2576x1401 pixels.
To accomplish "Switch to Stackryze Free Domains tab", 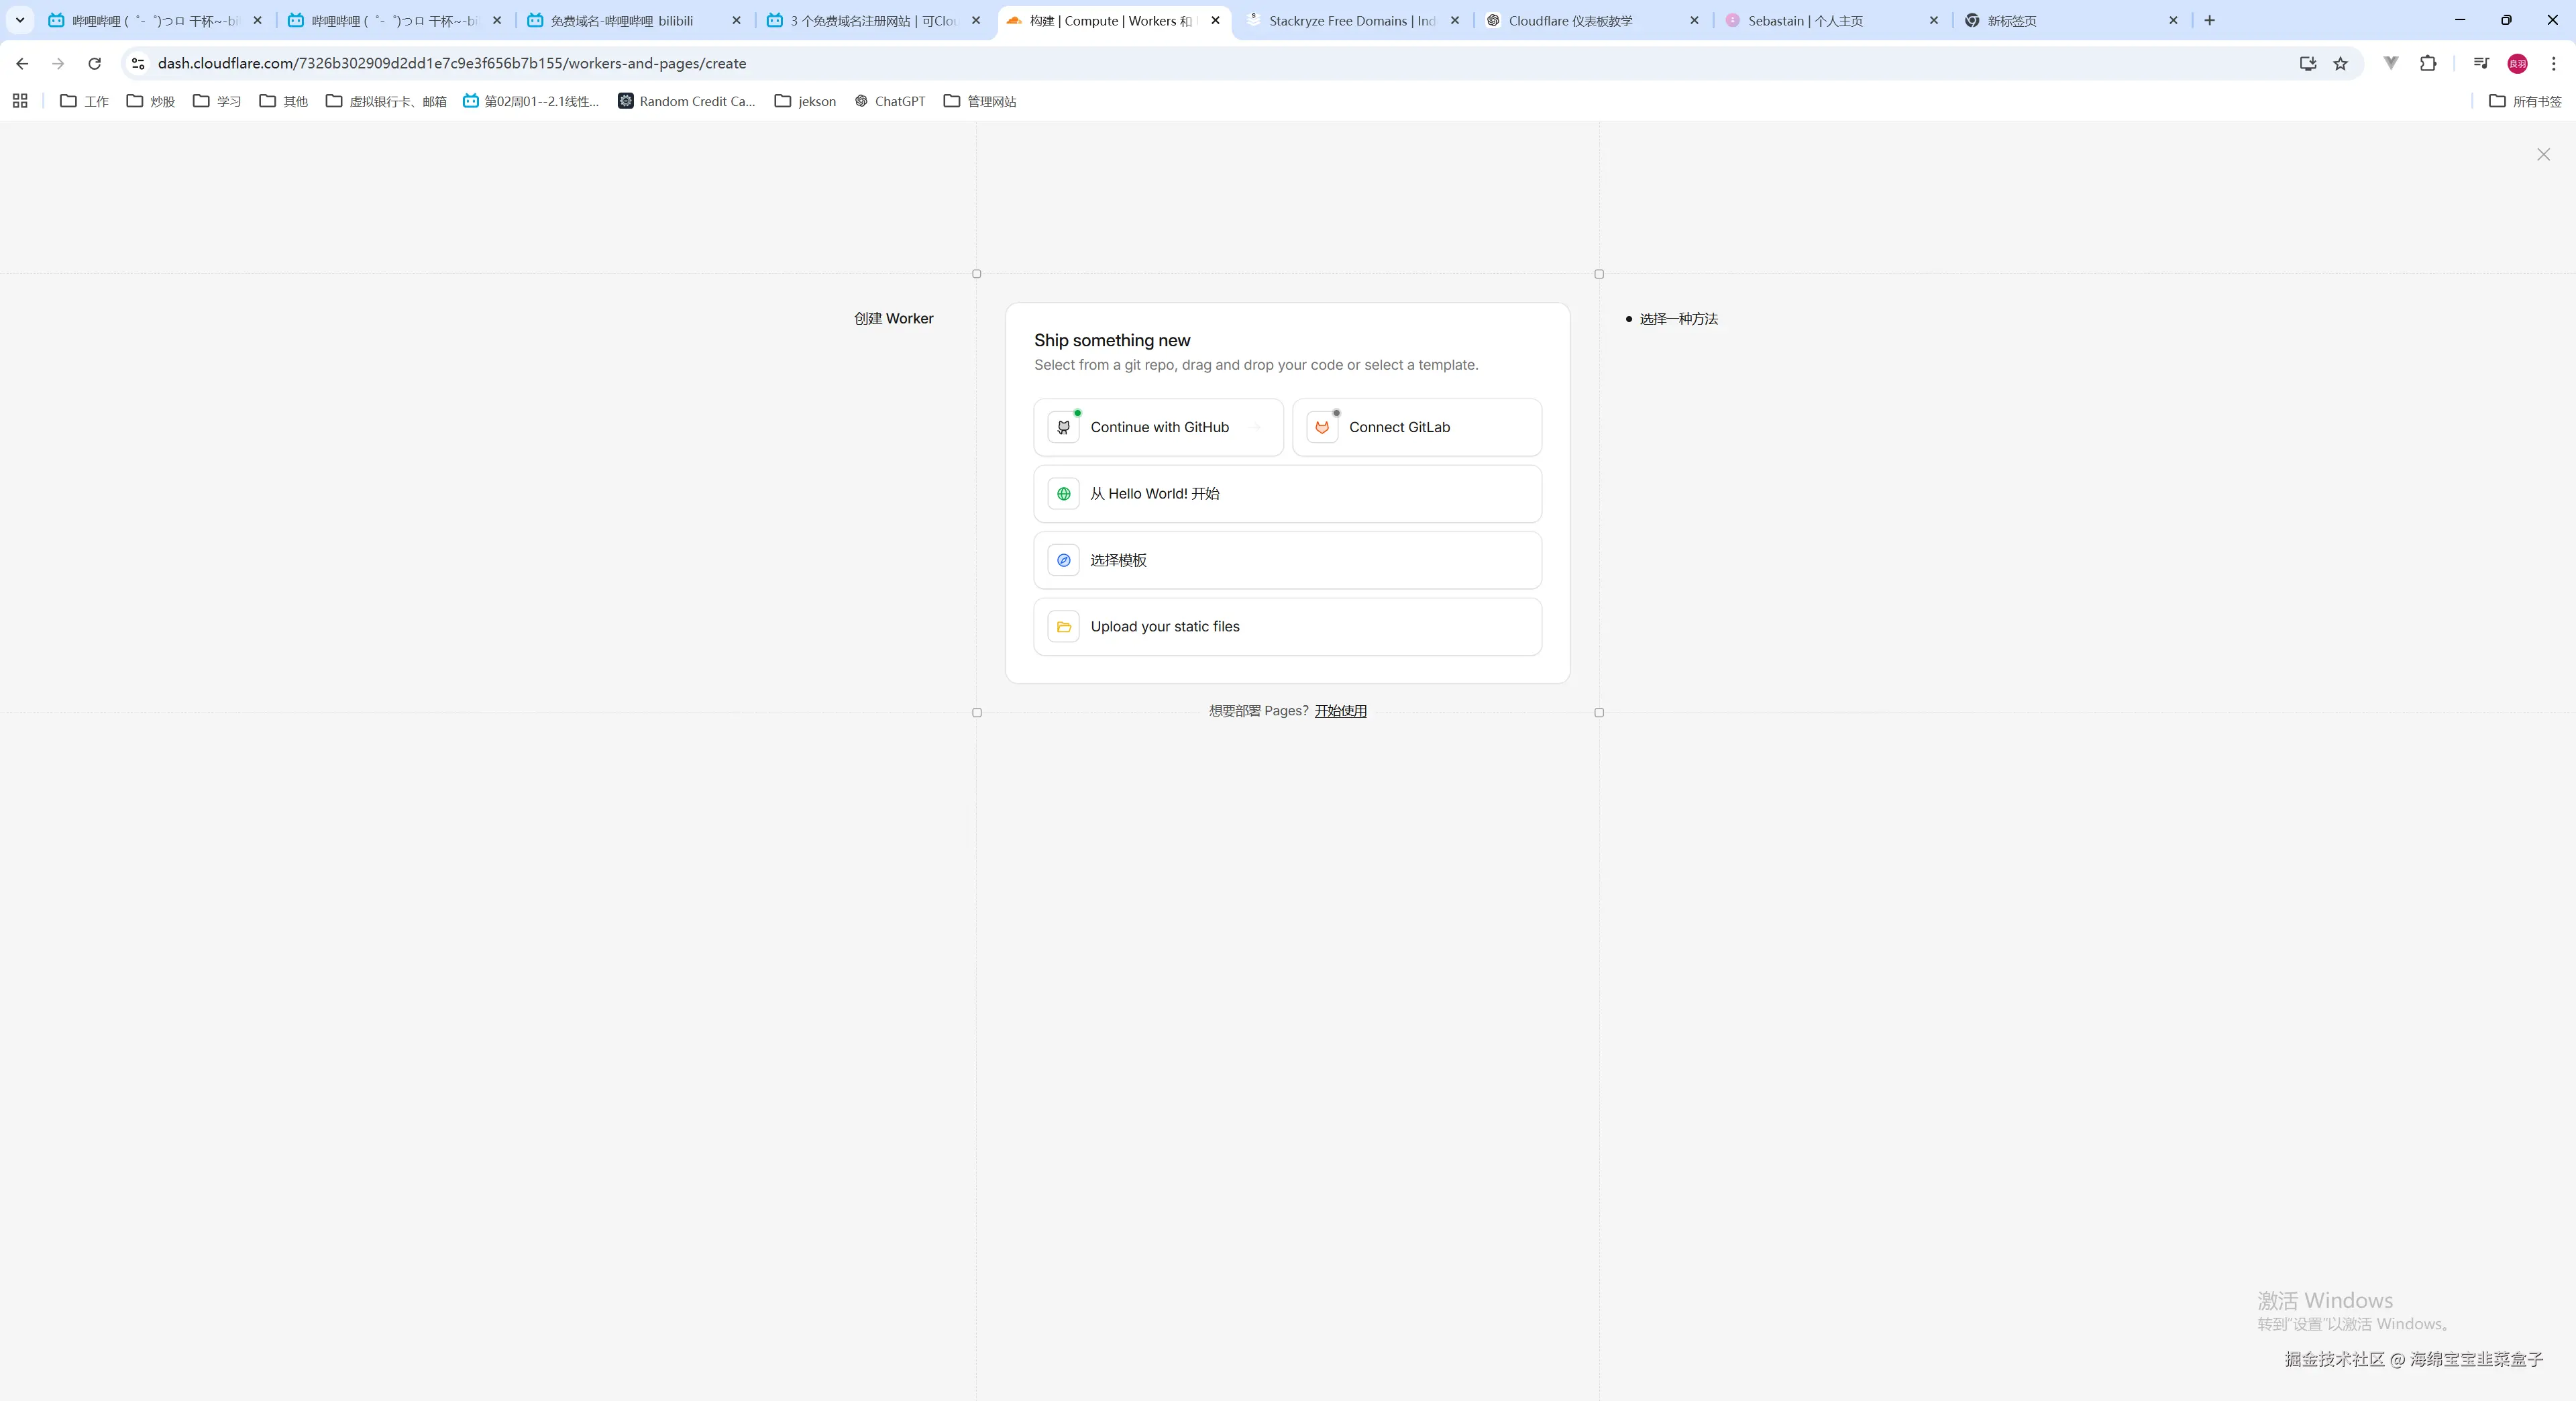I will (x=1350, y=20).
